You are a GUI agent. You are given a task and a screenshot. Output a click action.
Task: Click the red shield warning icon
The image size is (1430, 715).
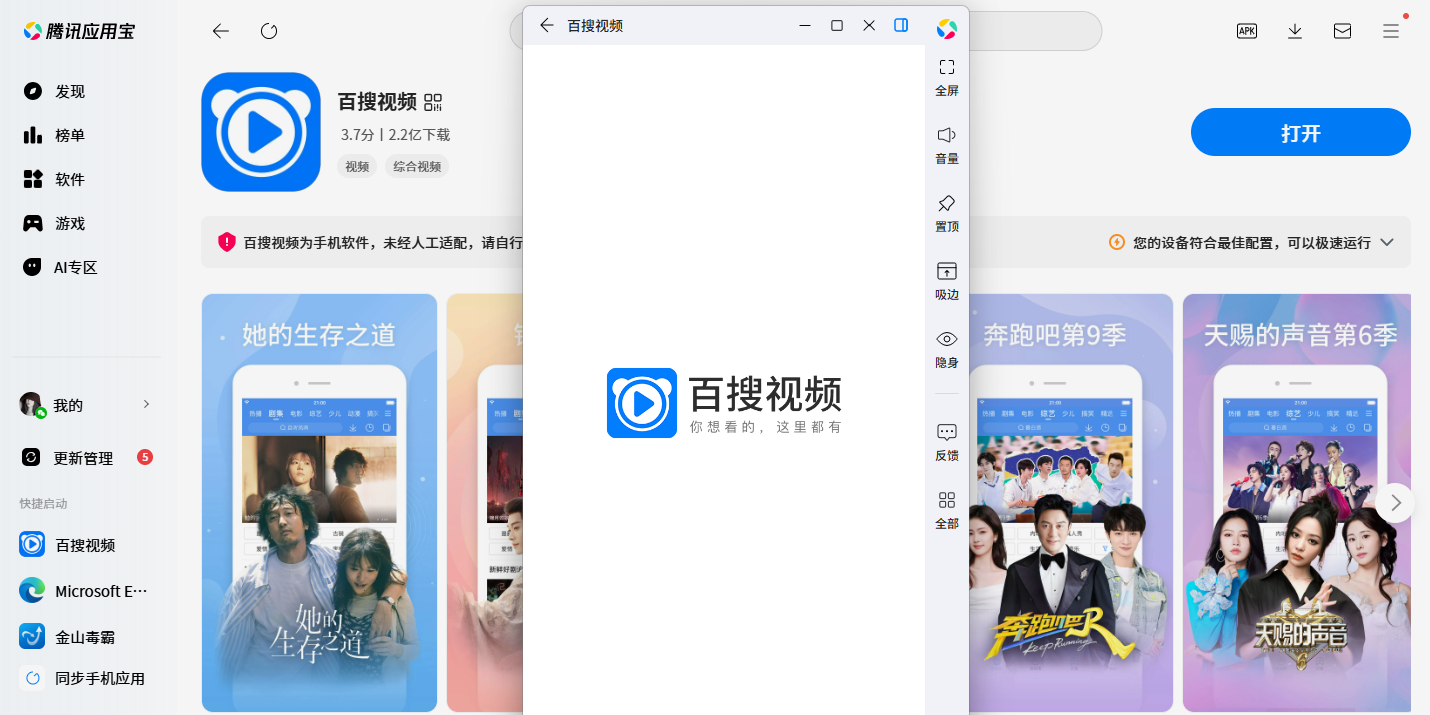point(227,242)
